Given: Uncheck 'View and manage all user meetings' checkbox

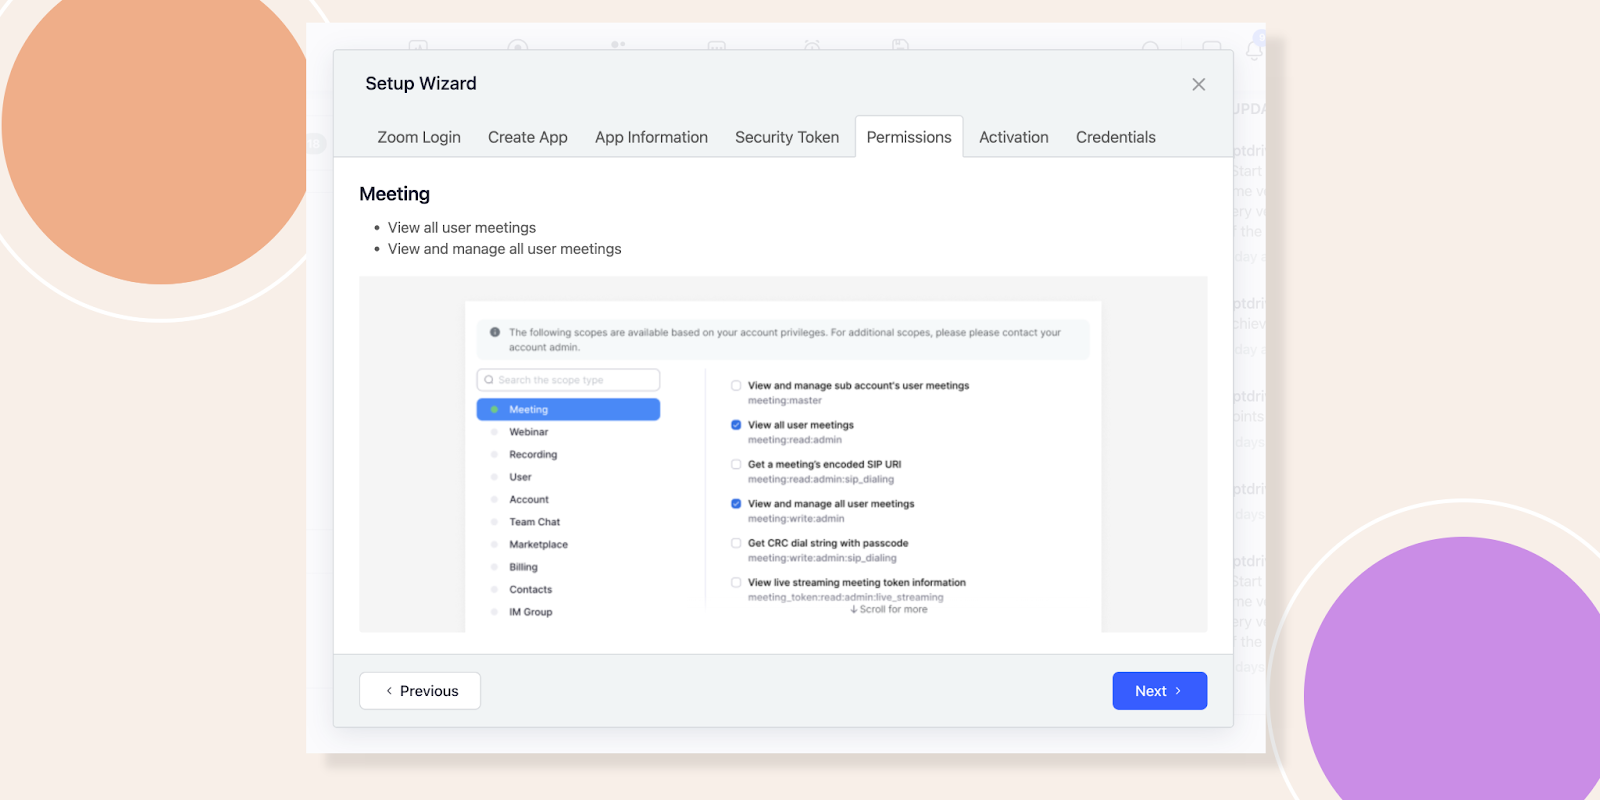Looking at the screenshot, I should click(736, 504).
